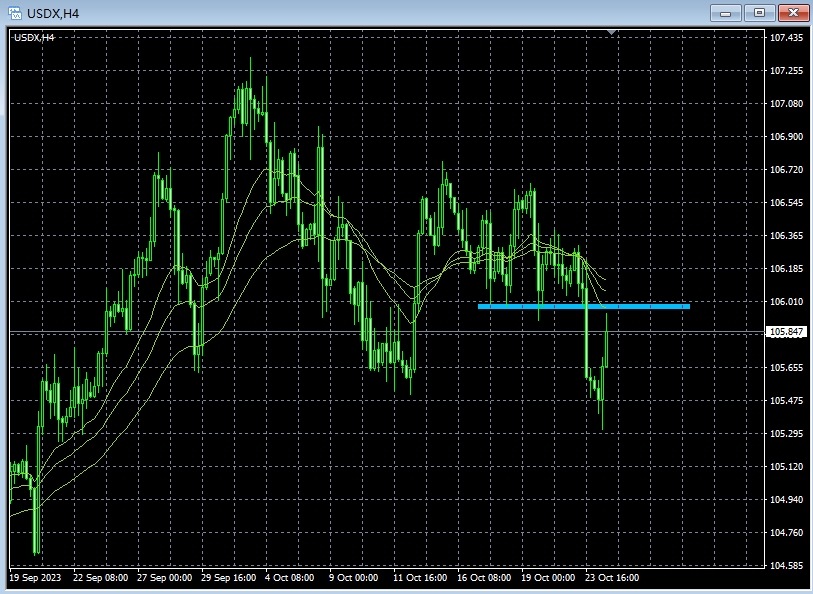Close the USDX,H4 chart window
The width and height of the screenshot is (813, 594).
point(792,12)
